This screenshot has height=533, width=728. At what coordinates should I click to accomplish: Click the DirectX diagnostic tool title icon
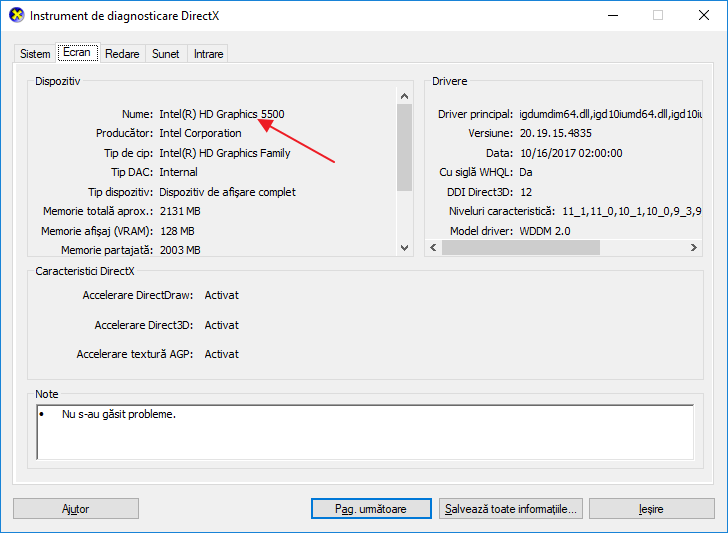coord(17,15)
